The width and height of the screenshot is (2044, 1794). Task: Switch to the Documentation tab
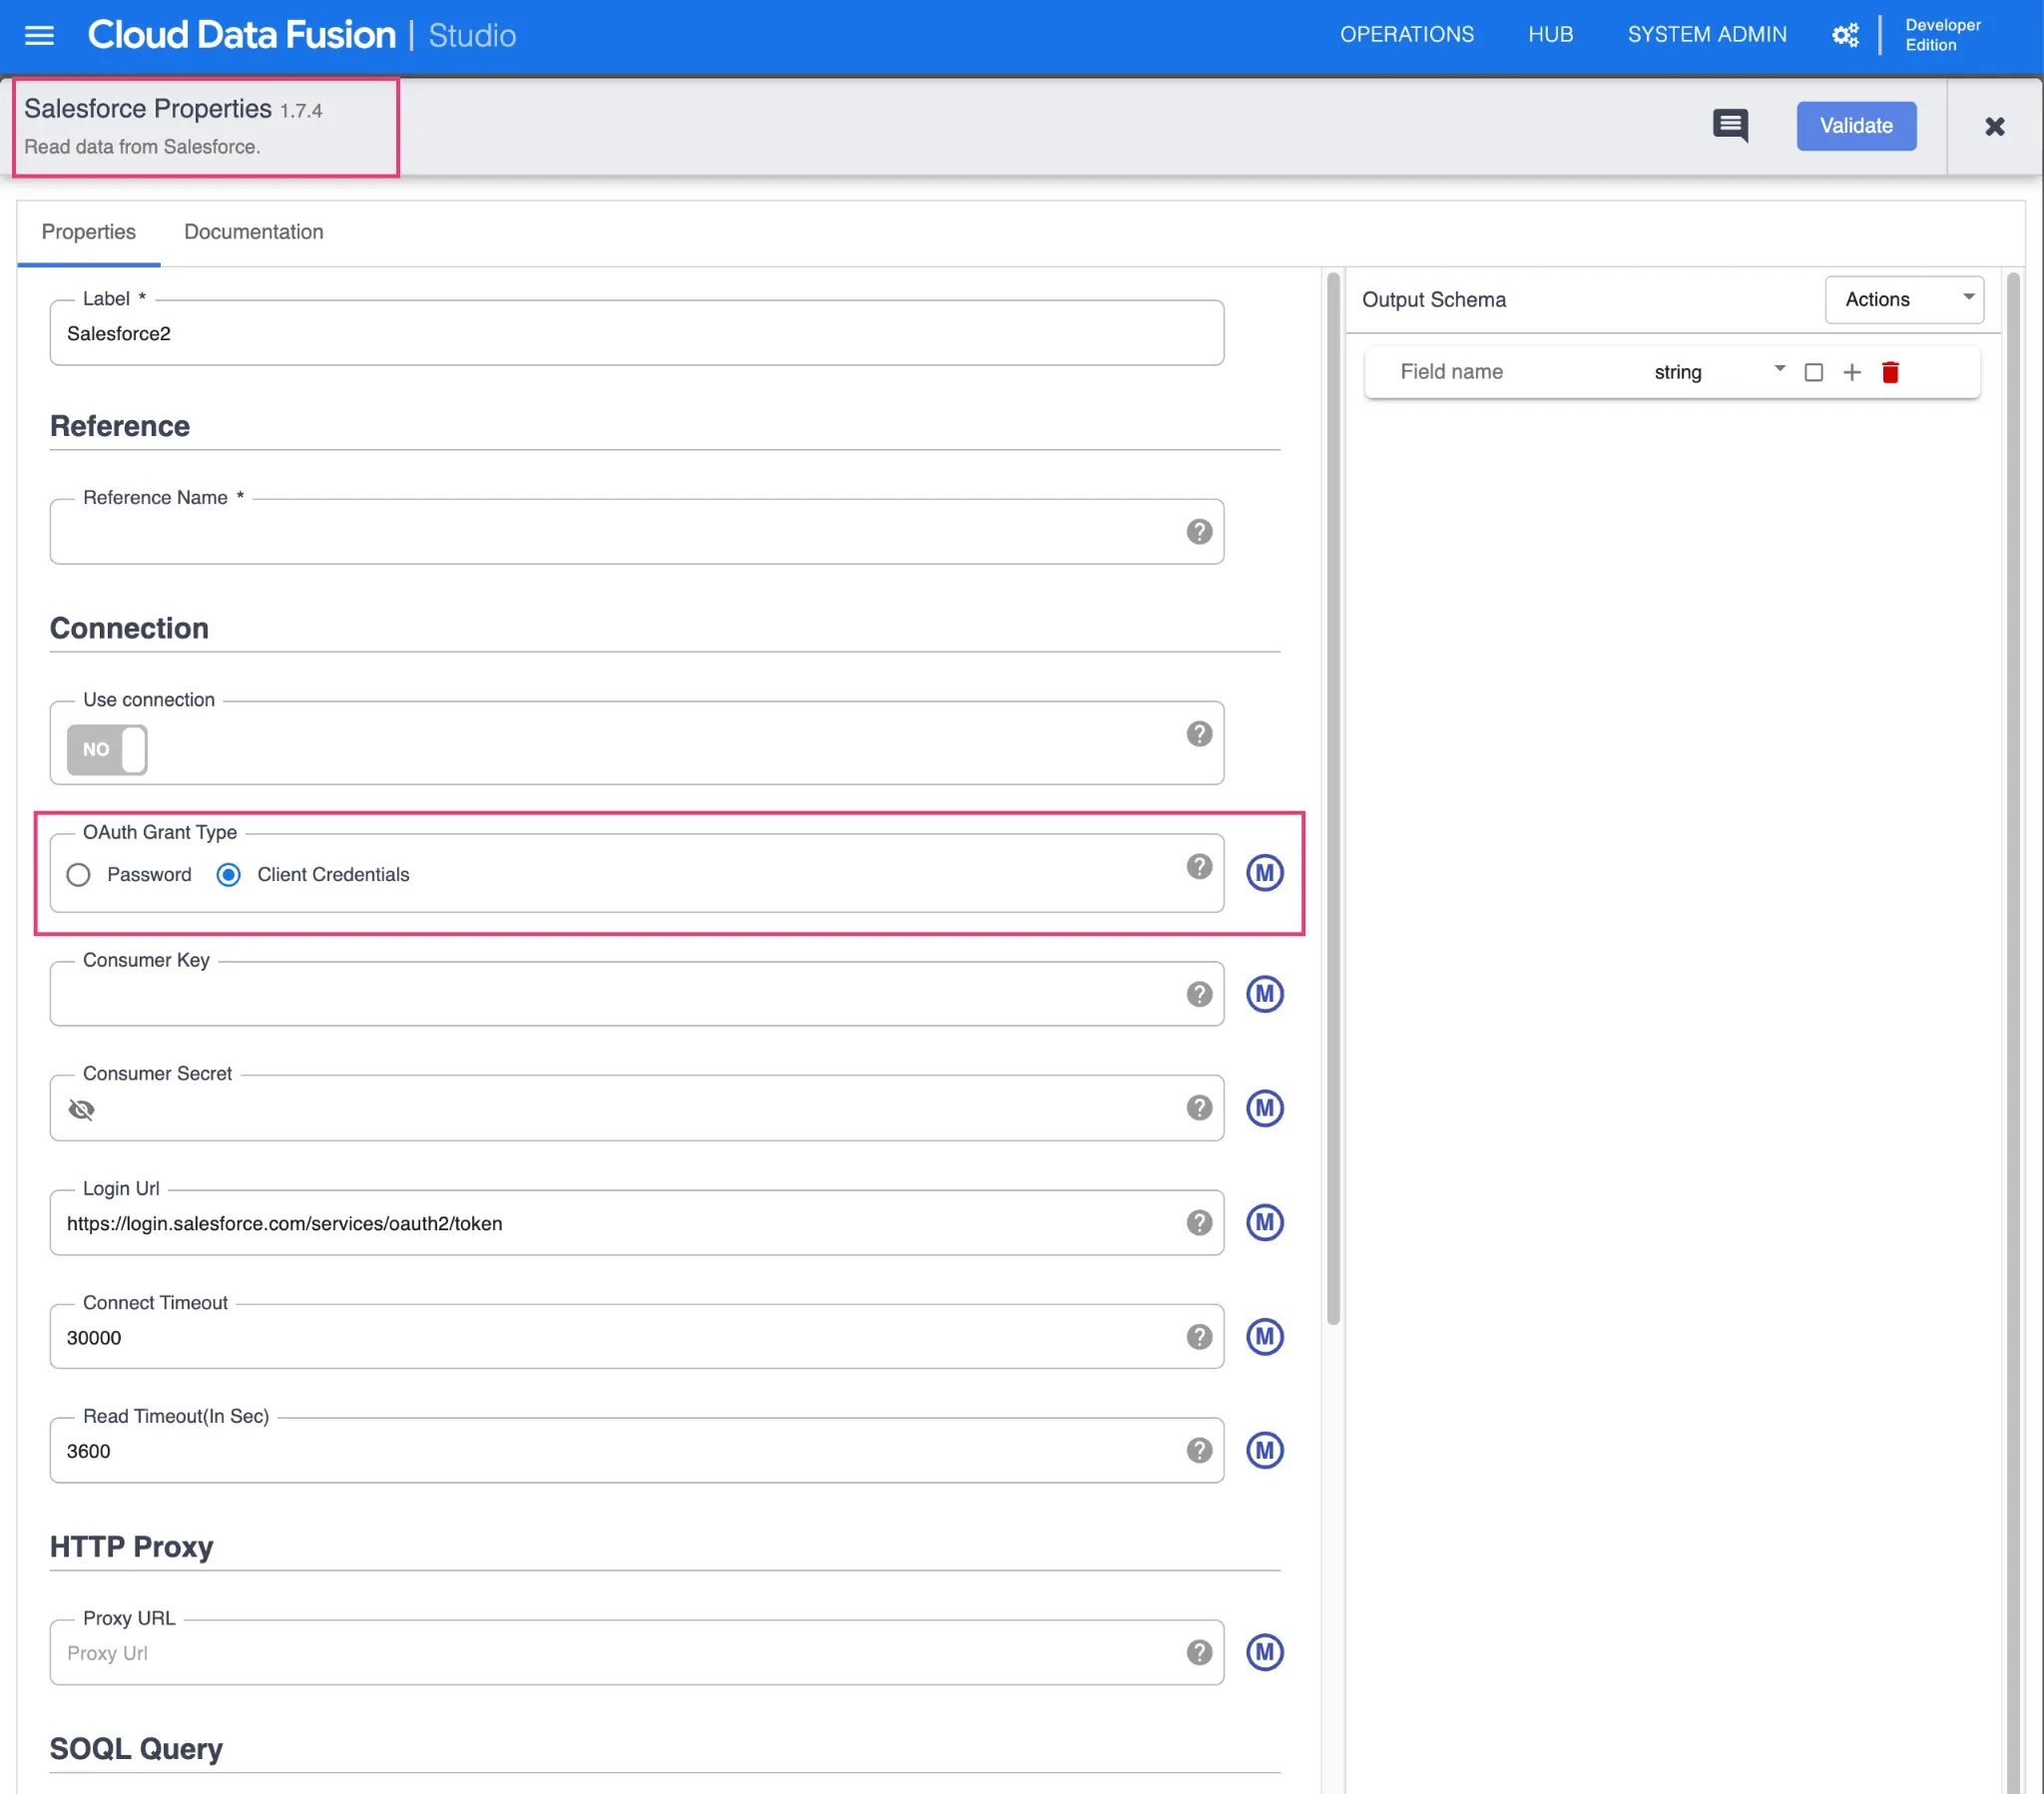[x=253, y=232]
